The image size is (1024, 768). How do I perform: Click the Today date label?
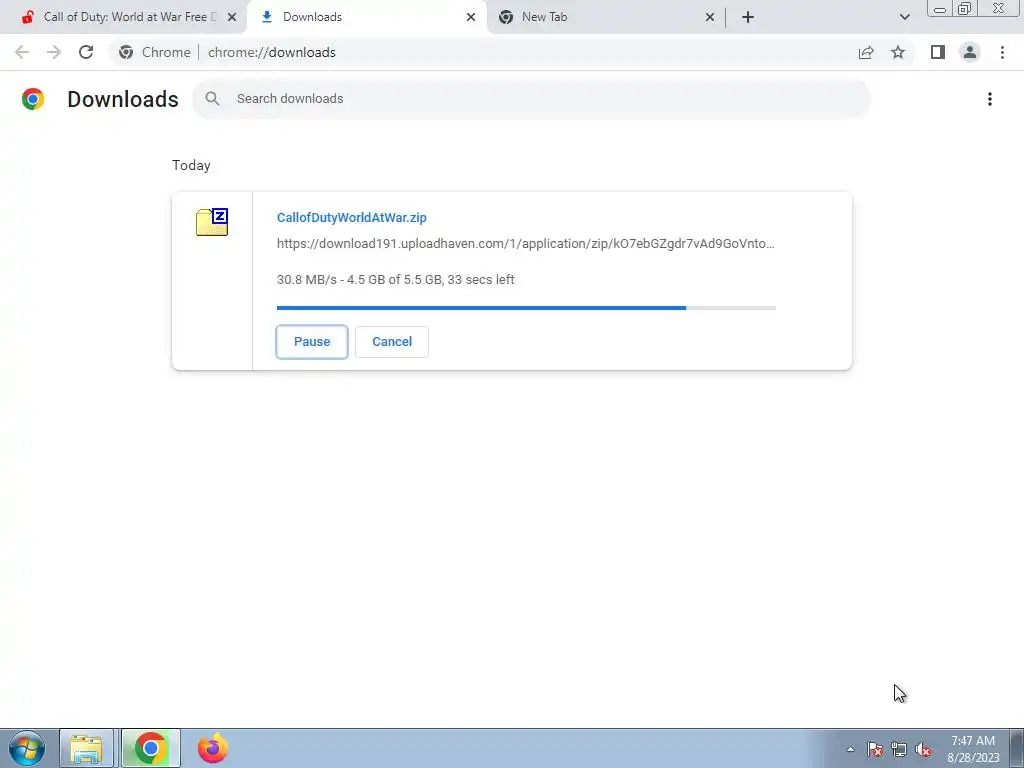[191, 165]
